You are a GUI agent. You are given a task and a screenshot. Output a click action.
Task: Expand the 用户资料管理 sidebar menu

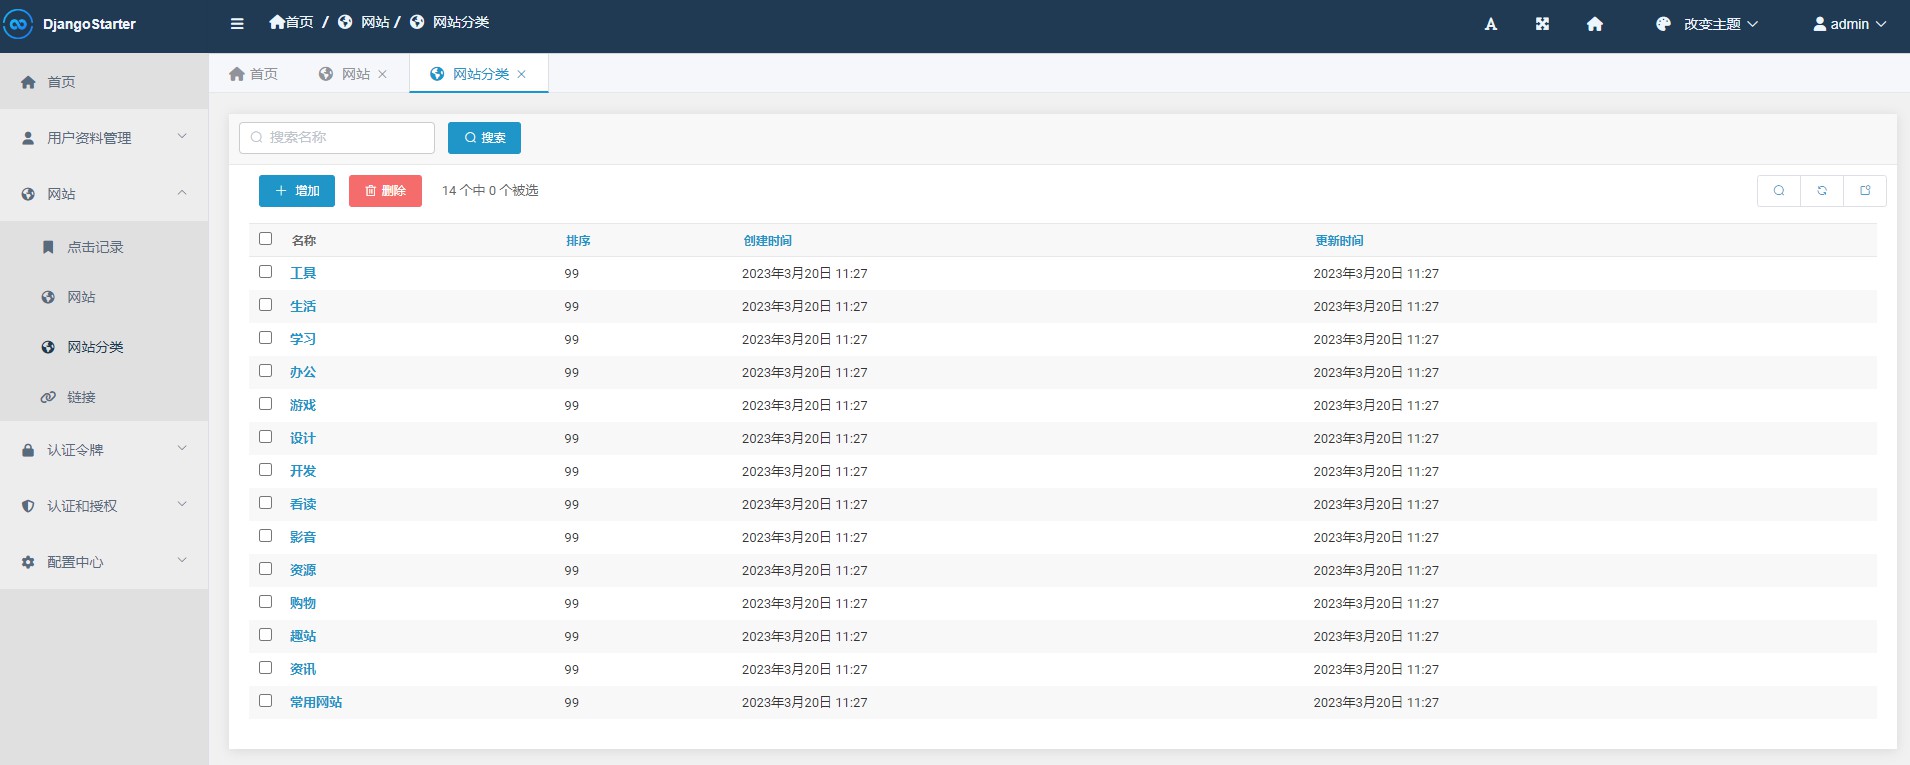point(104,138)
